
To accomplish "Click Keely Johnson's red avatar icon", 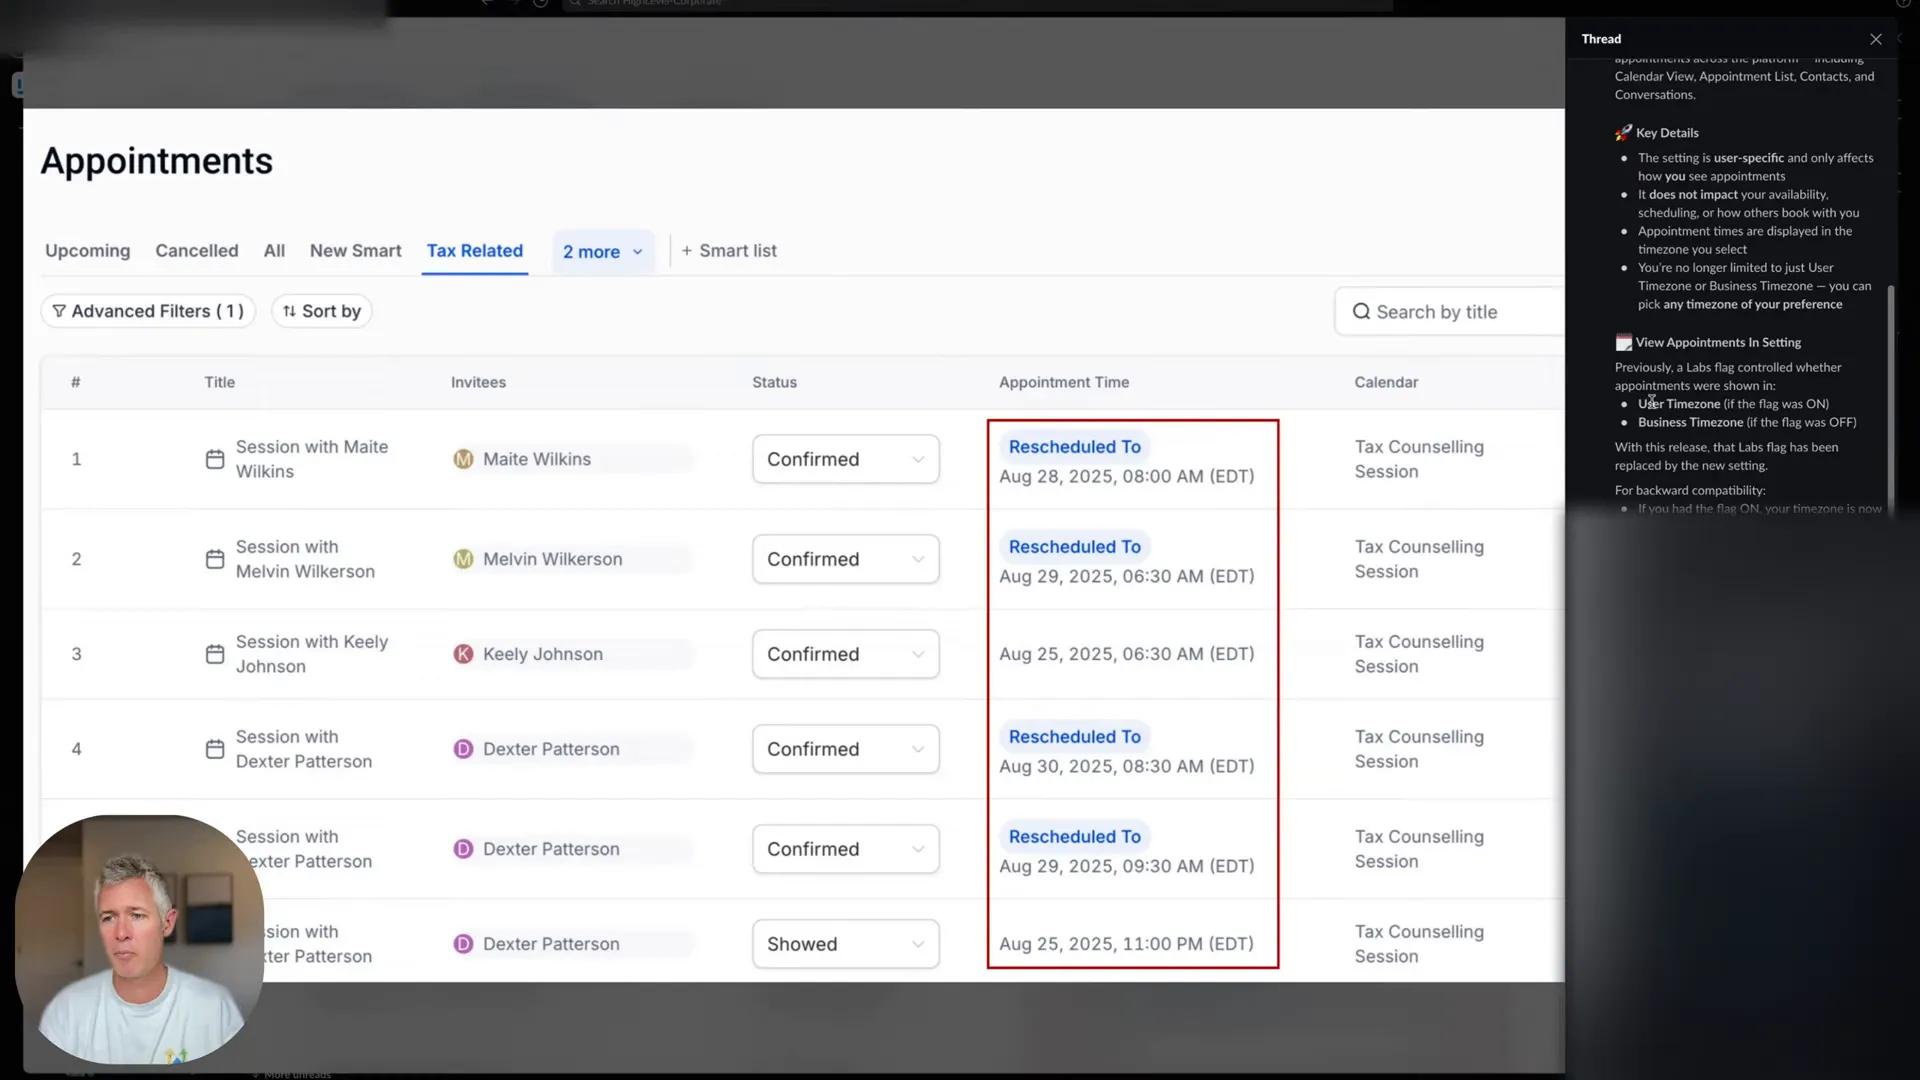I will (463, 654).
